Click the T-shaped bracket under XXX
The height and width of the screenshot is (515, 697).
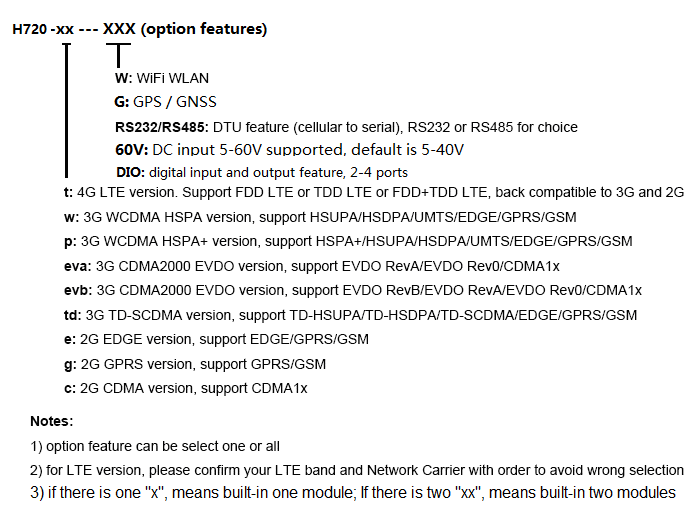click(118, 55)
